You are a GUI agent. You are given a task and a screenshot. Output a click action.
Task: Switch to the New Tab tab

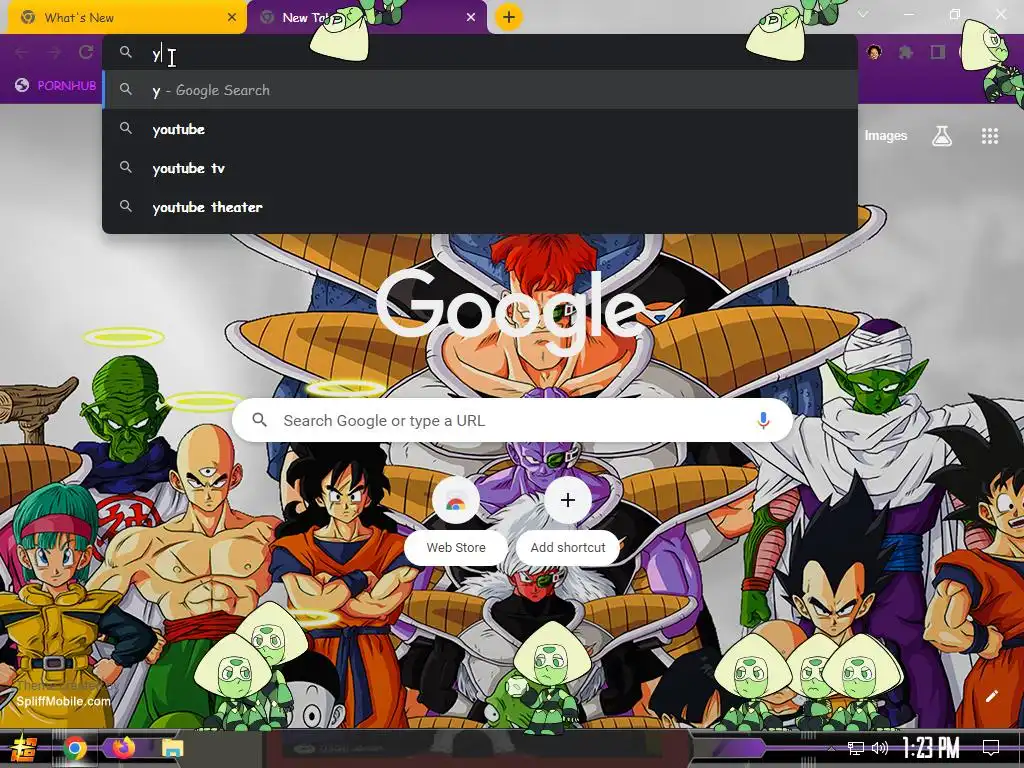366,18
